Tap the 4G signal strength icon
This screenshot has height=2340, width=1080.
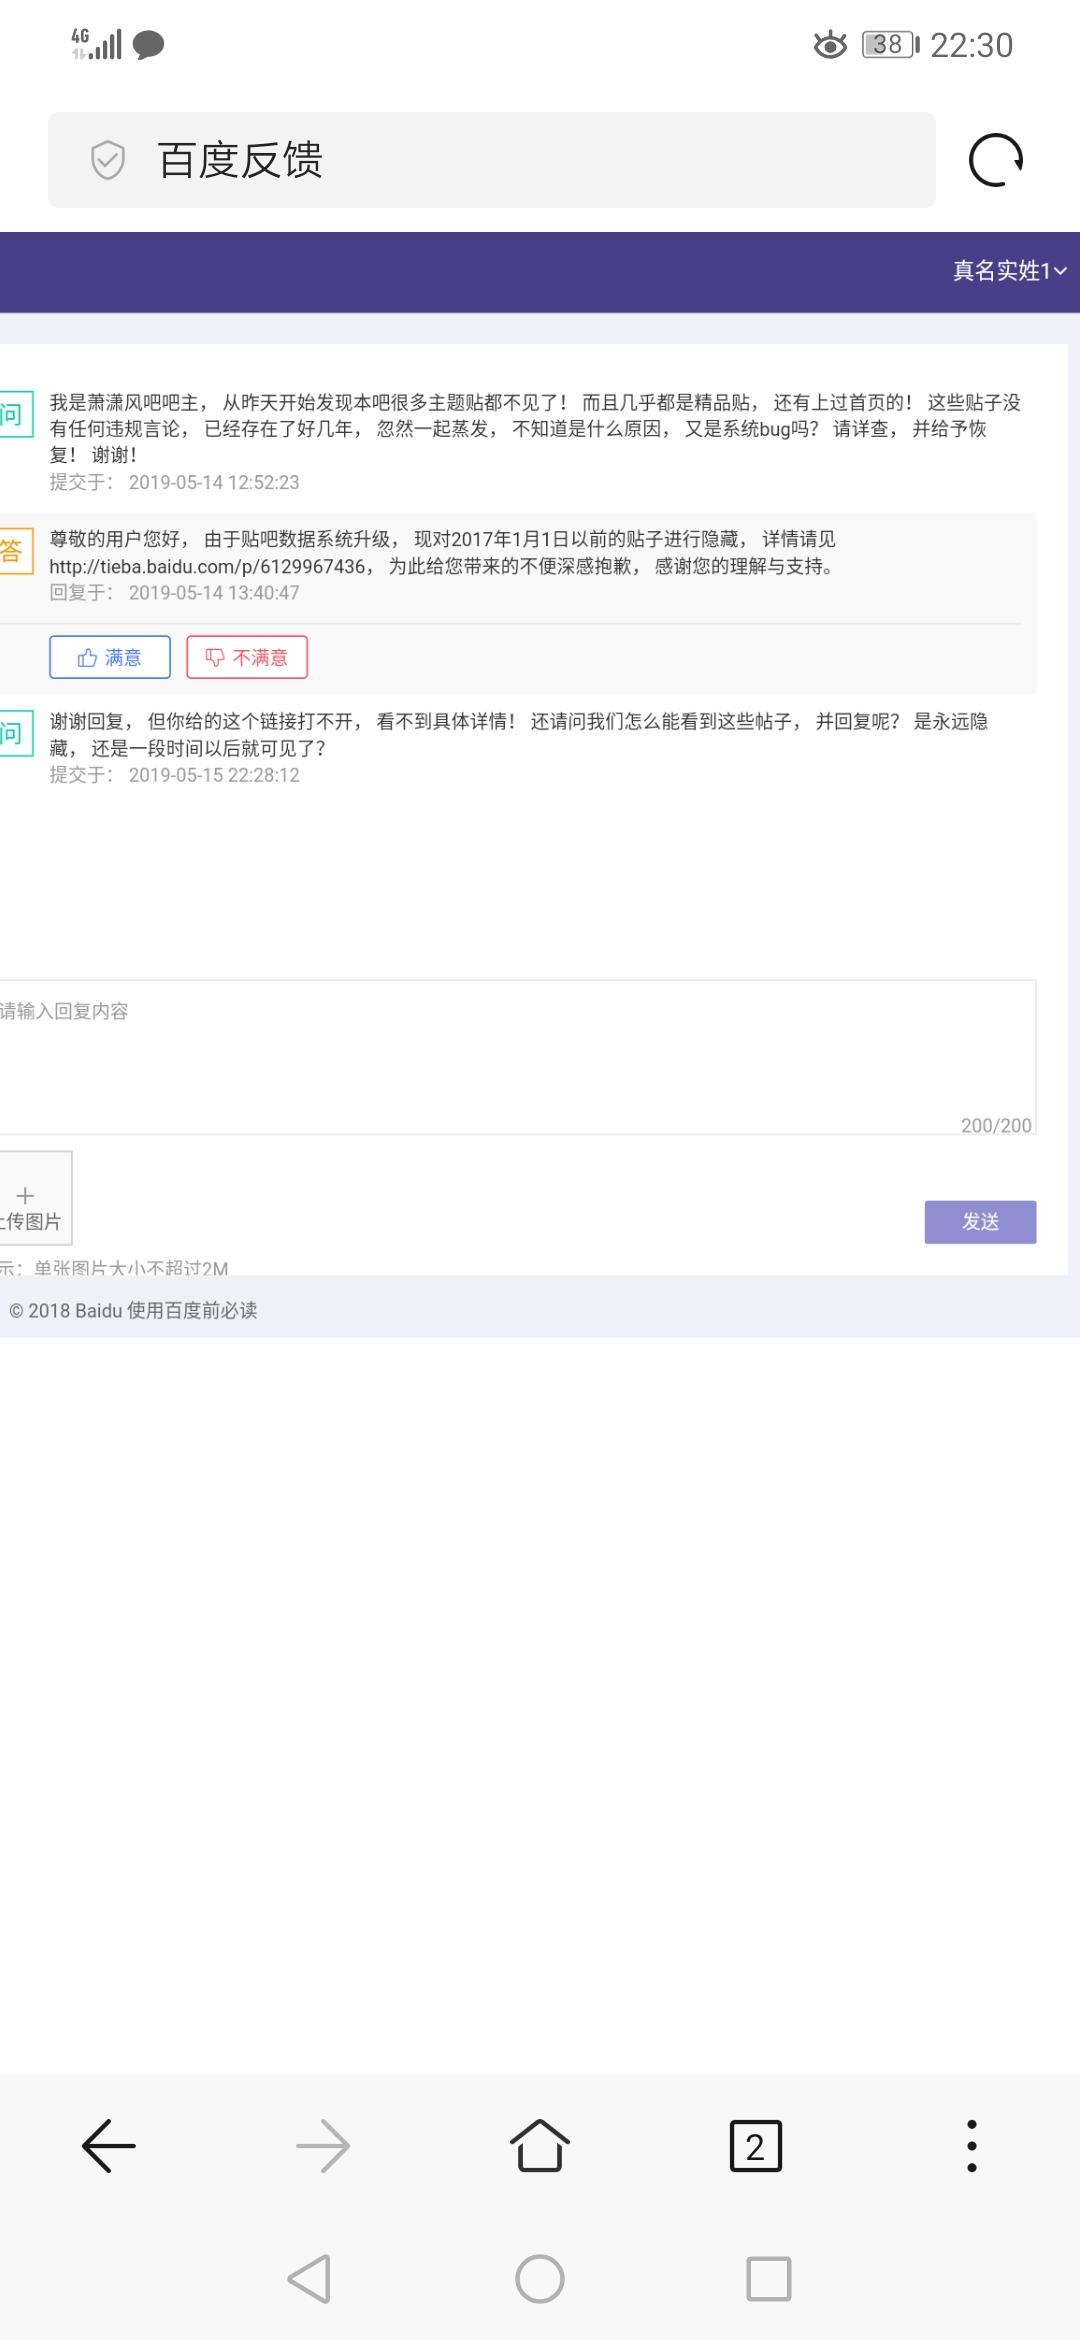tap(96, 44)
